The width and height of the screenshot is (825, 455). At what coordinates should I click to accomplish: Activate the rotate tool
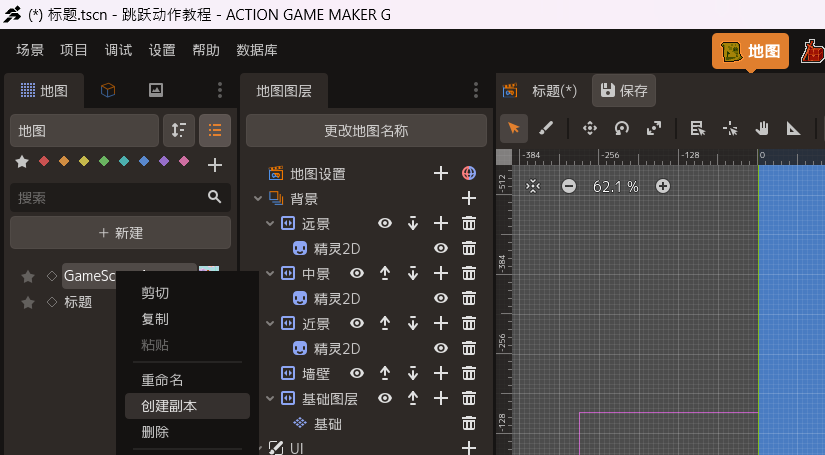coord(622,128)
